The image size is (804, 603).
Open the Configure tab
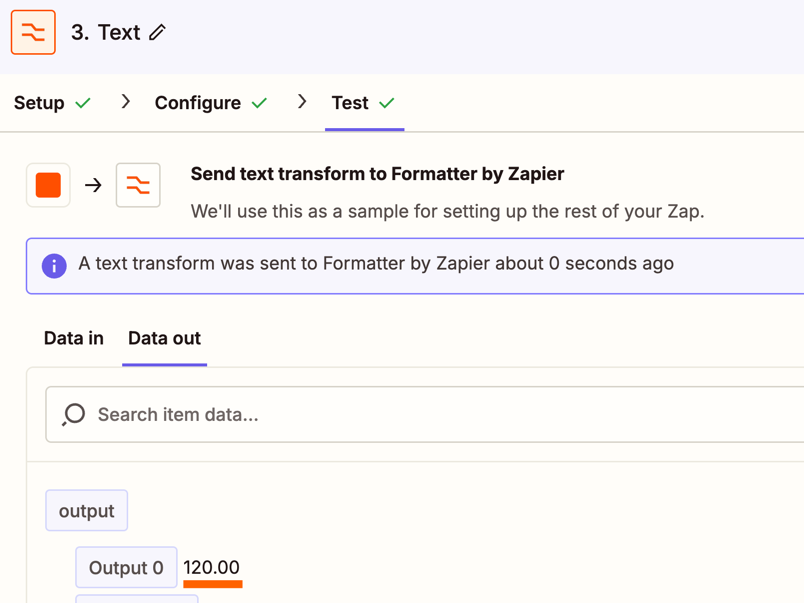[211, 103]
